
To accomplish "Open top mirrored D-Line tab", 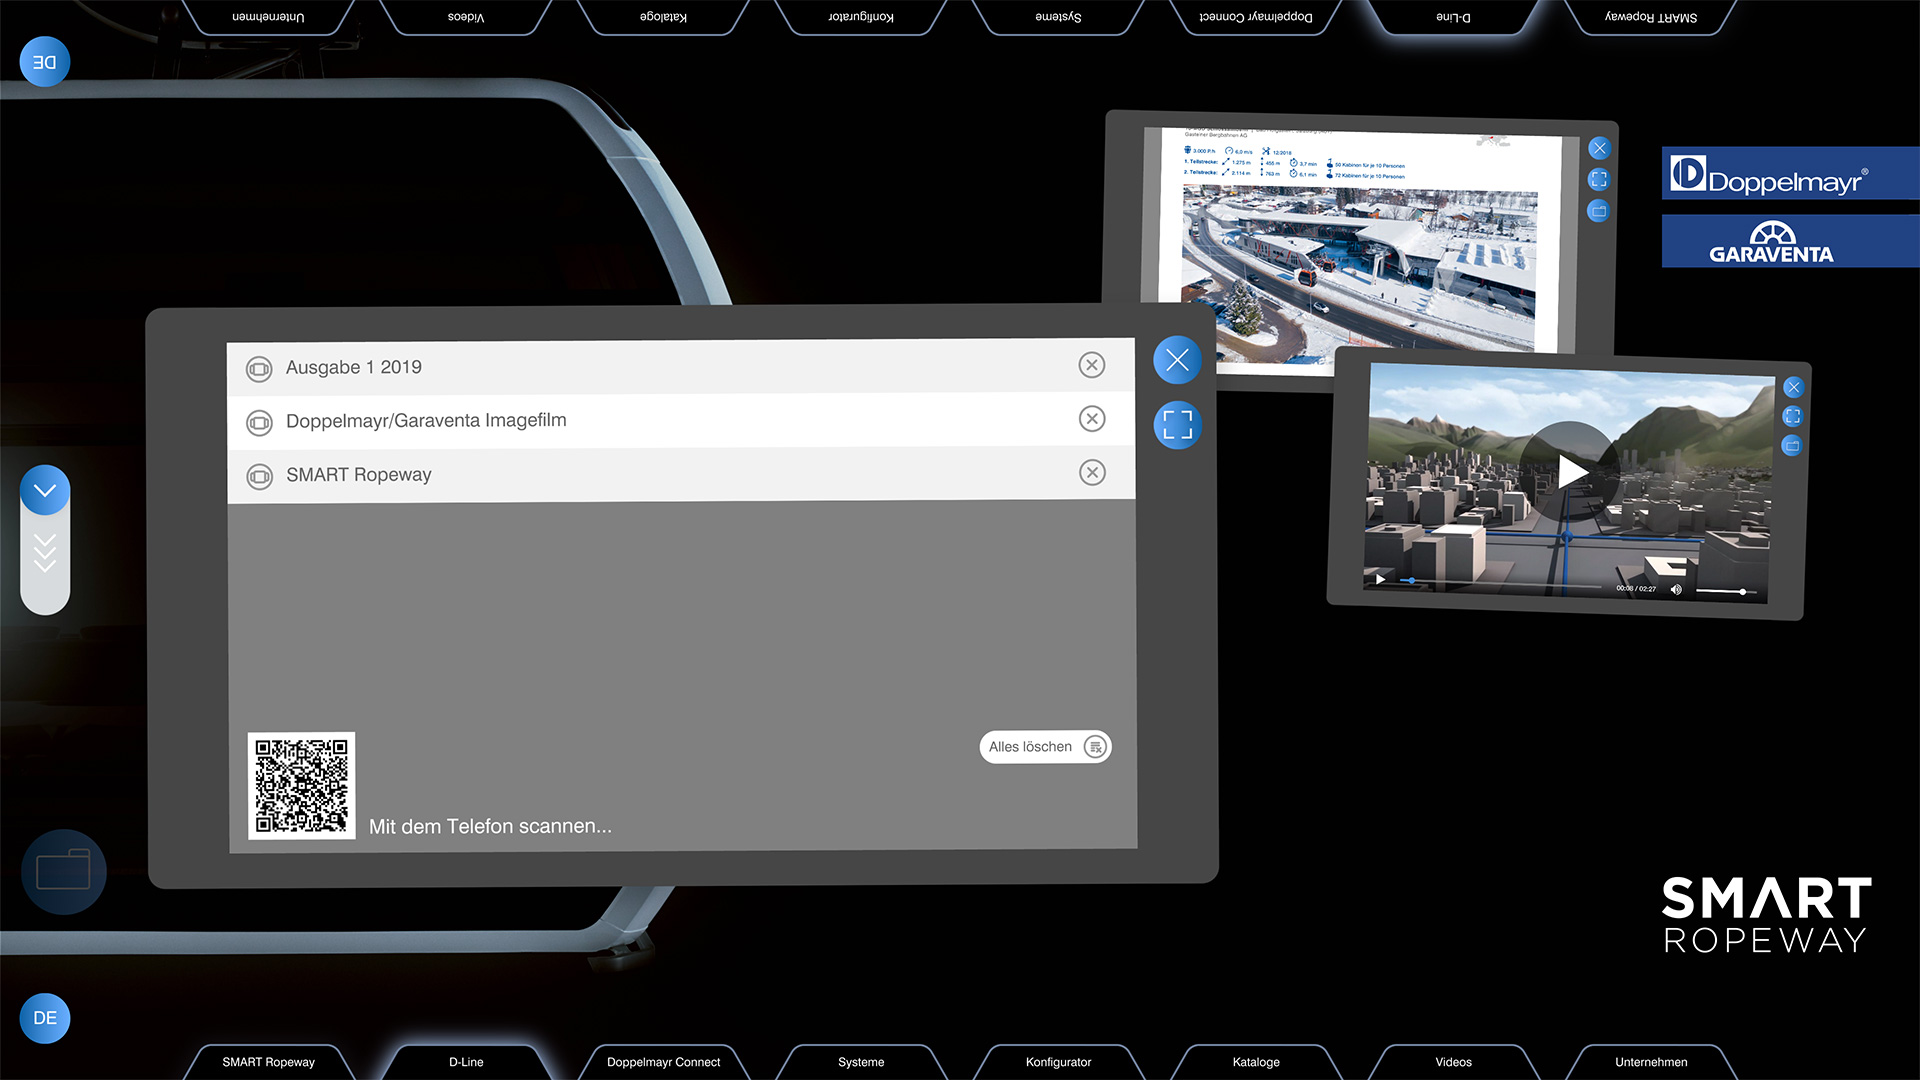I will click(x=1453, y=17).
